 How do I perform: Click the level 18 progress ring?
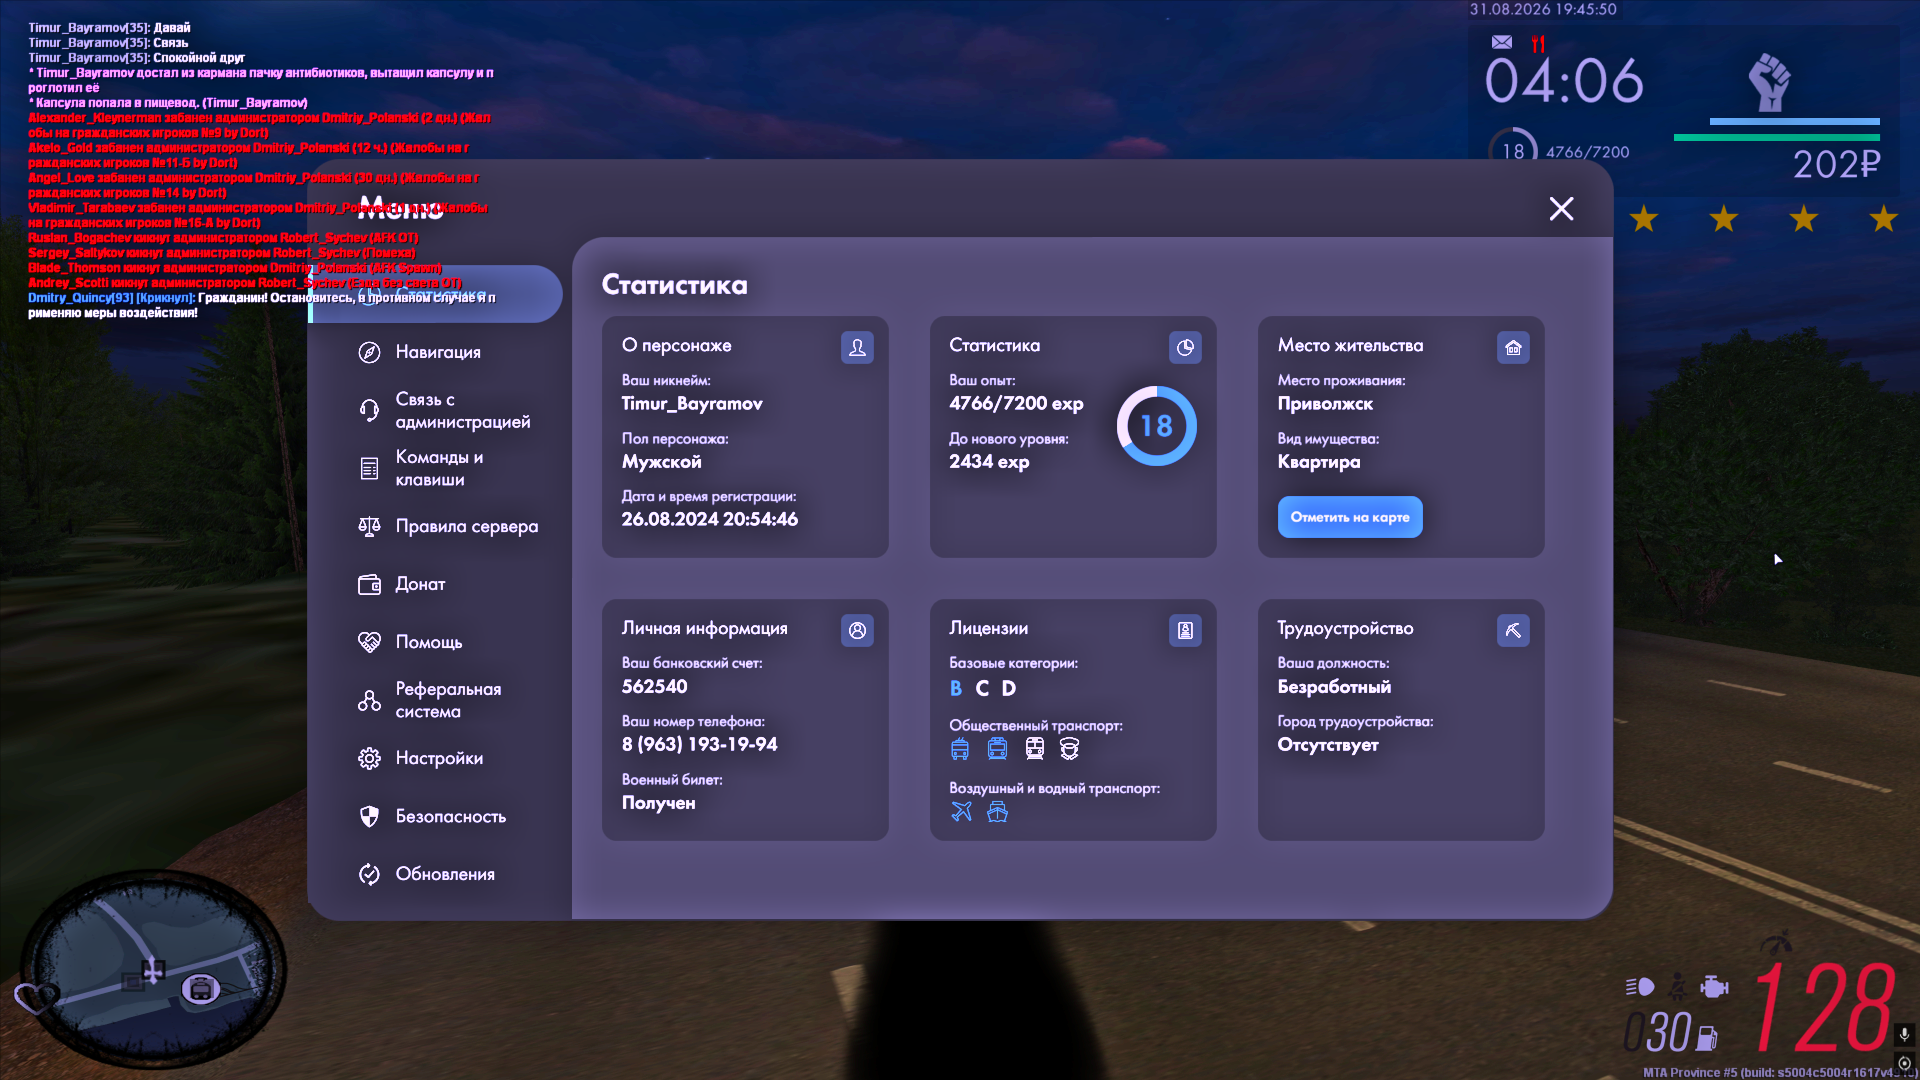click(1156, 426)
